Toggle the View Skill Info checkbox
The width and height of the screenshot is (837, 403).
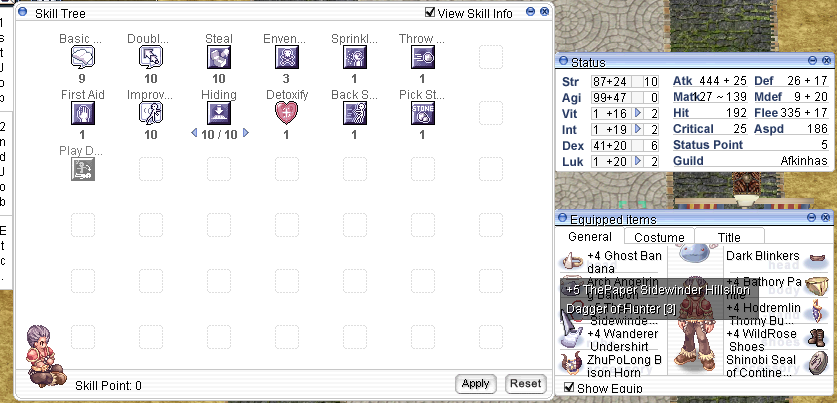point(430,12)
